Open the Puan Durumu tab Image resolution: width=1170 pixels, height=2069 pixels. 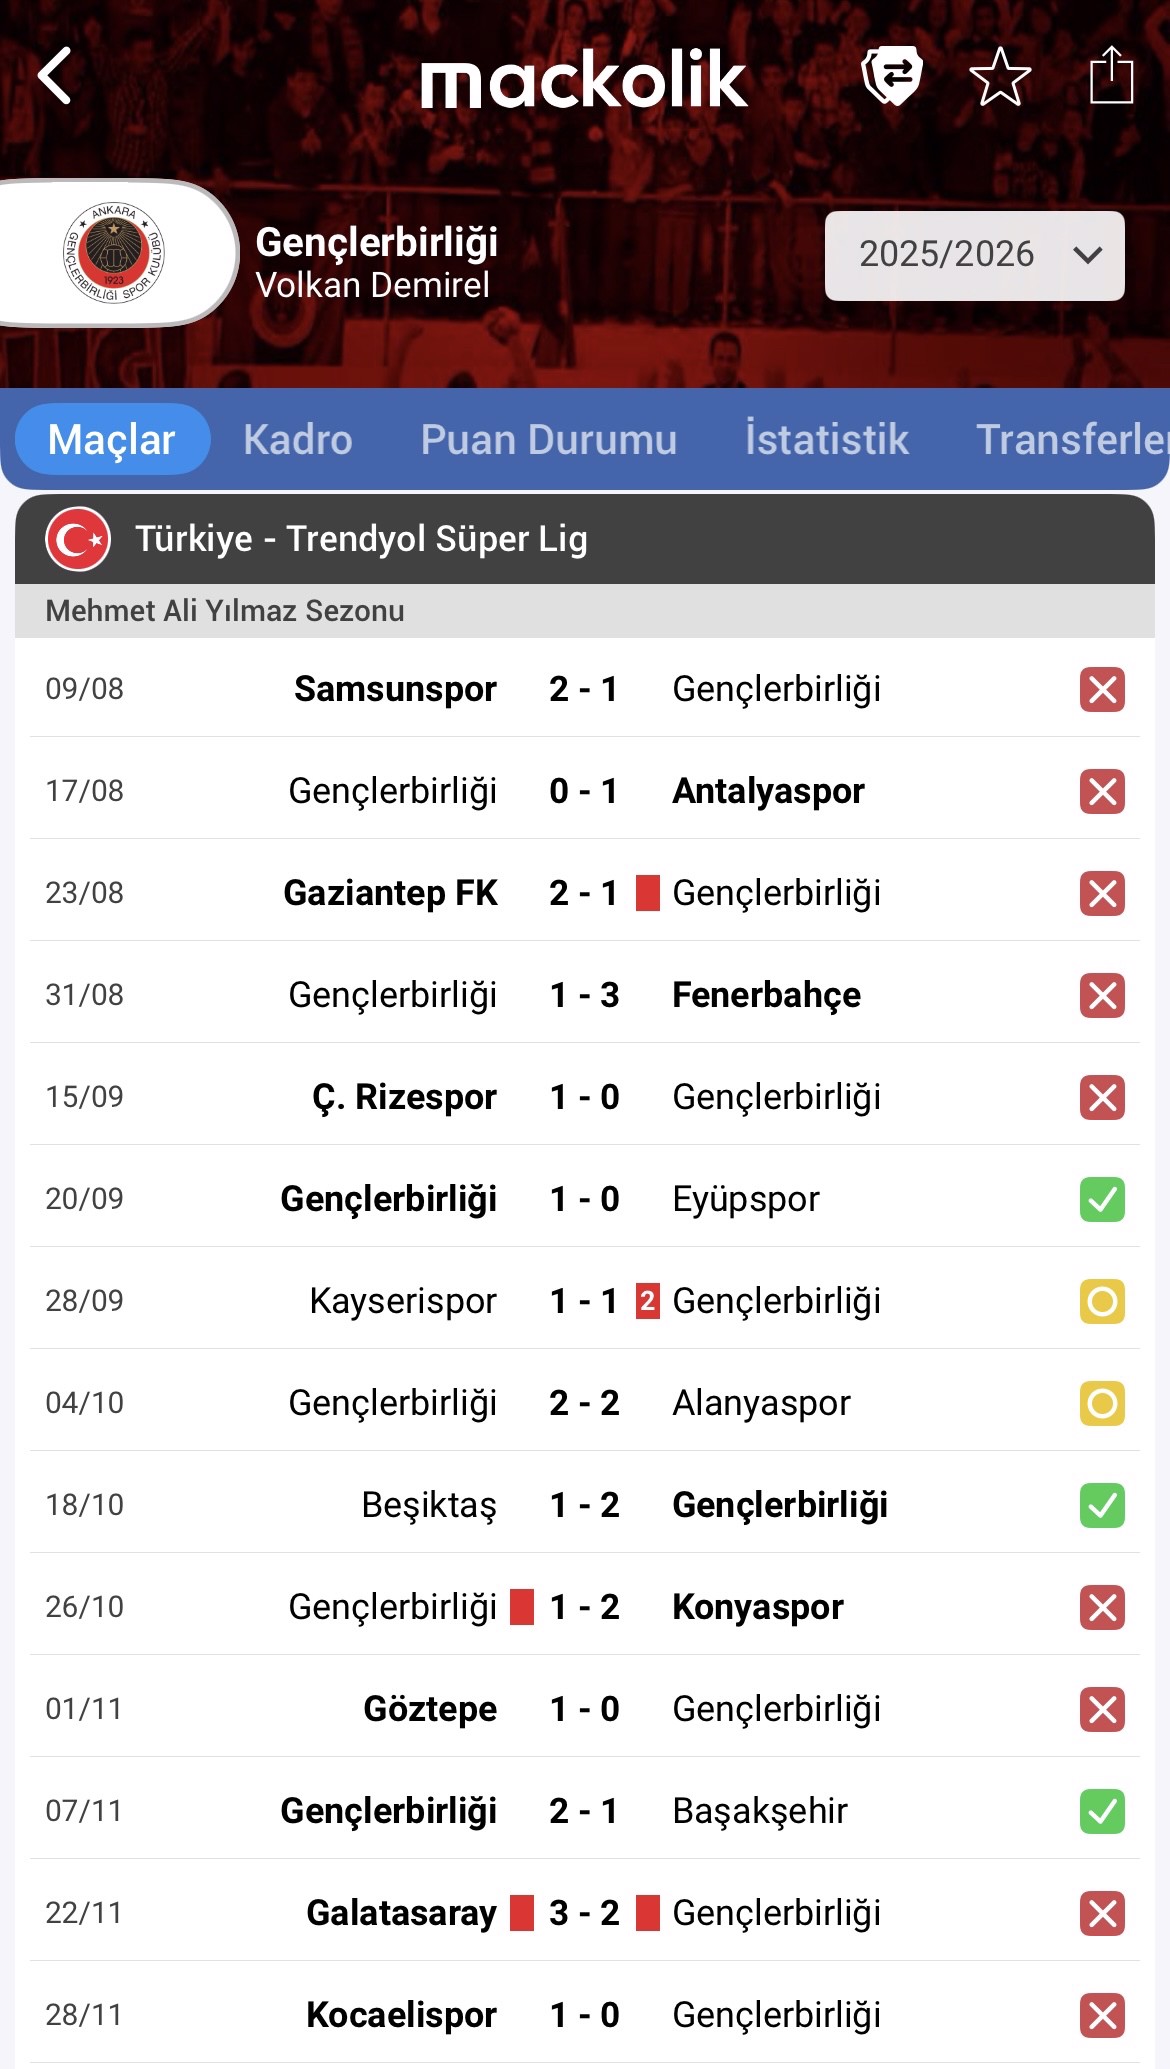549,440
